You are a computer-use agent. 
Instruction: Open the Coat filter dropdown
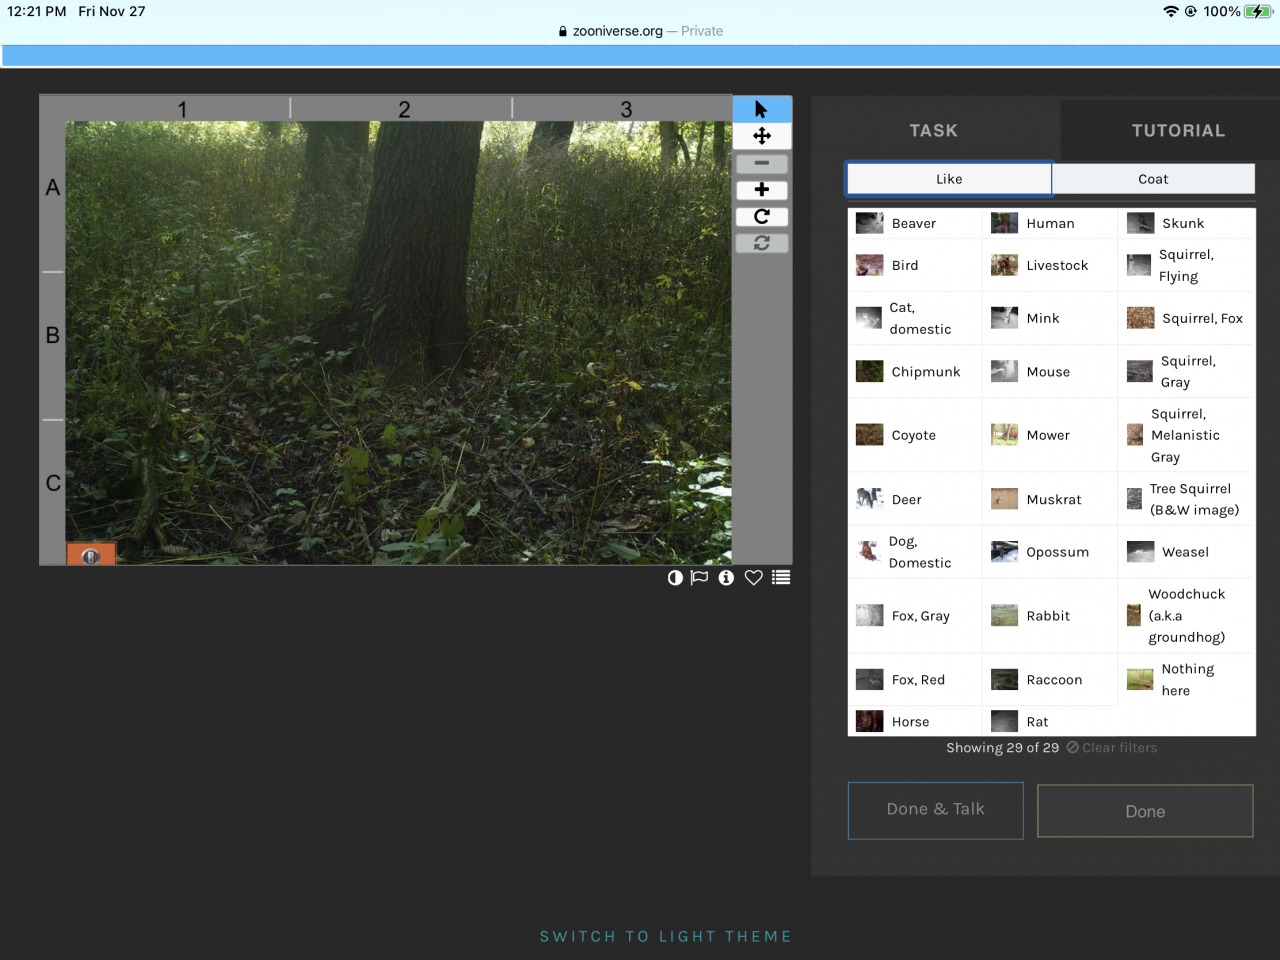(x=1153, y=179)
